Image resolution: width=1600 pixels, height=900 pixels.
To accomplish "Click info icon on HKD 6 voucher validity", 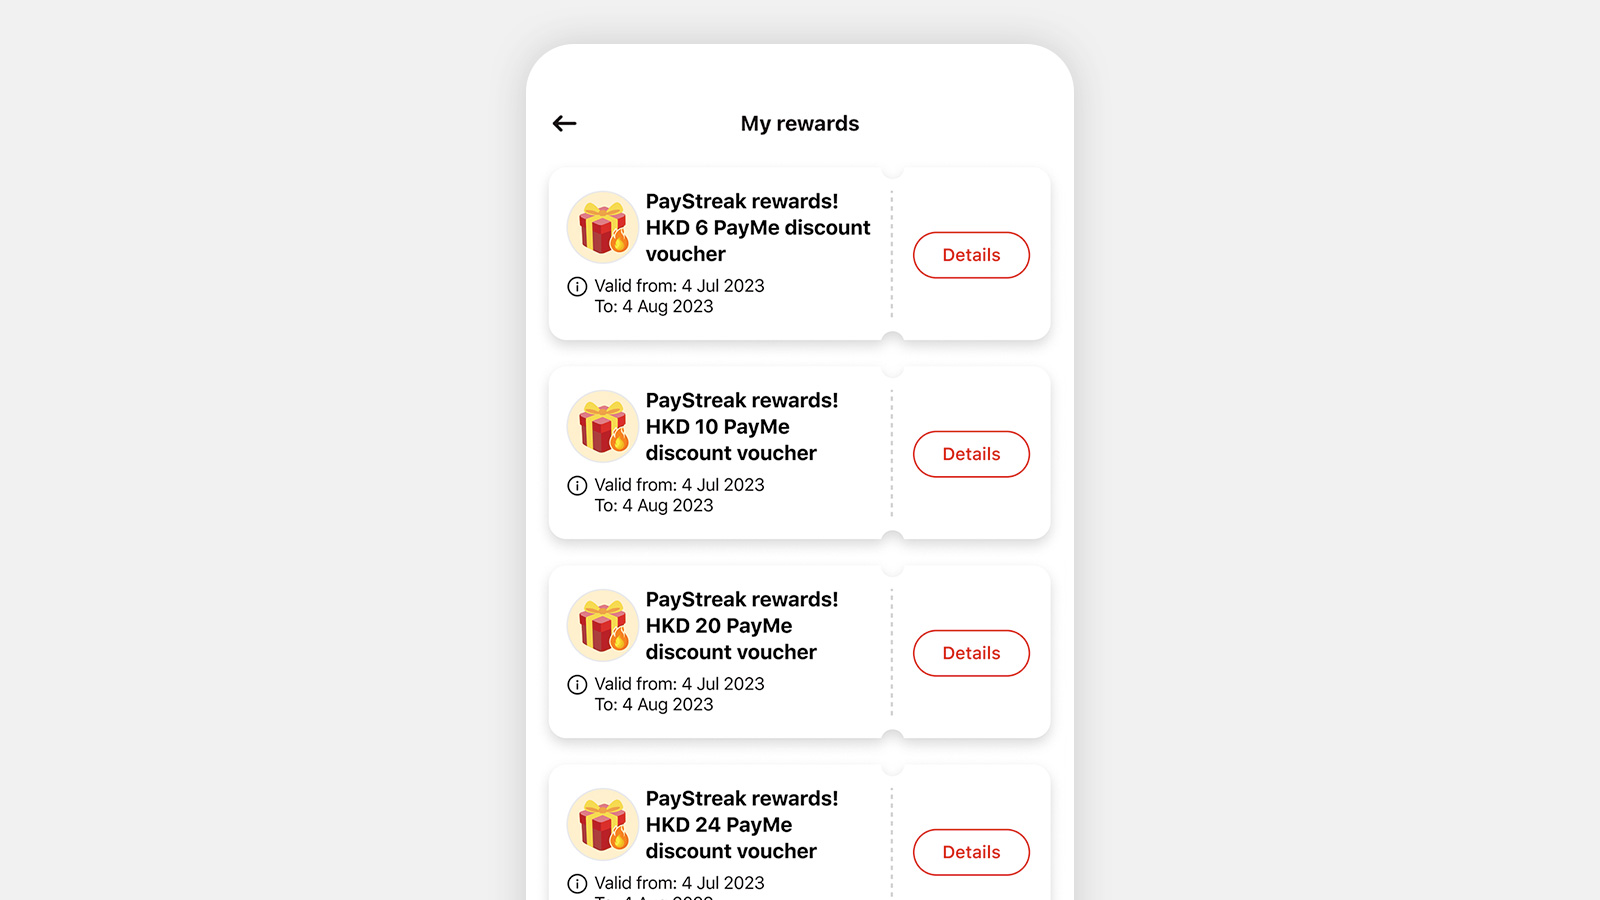I will click(577, 286).
